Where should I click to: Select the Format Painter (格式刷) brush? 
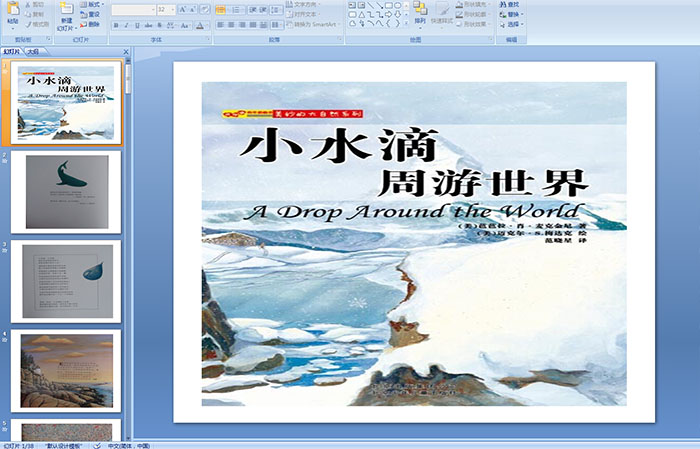coord(28,24)
